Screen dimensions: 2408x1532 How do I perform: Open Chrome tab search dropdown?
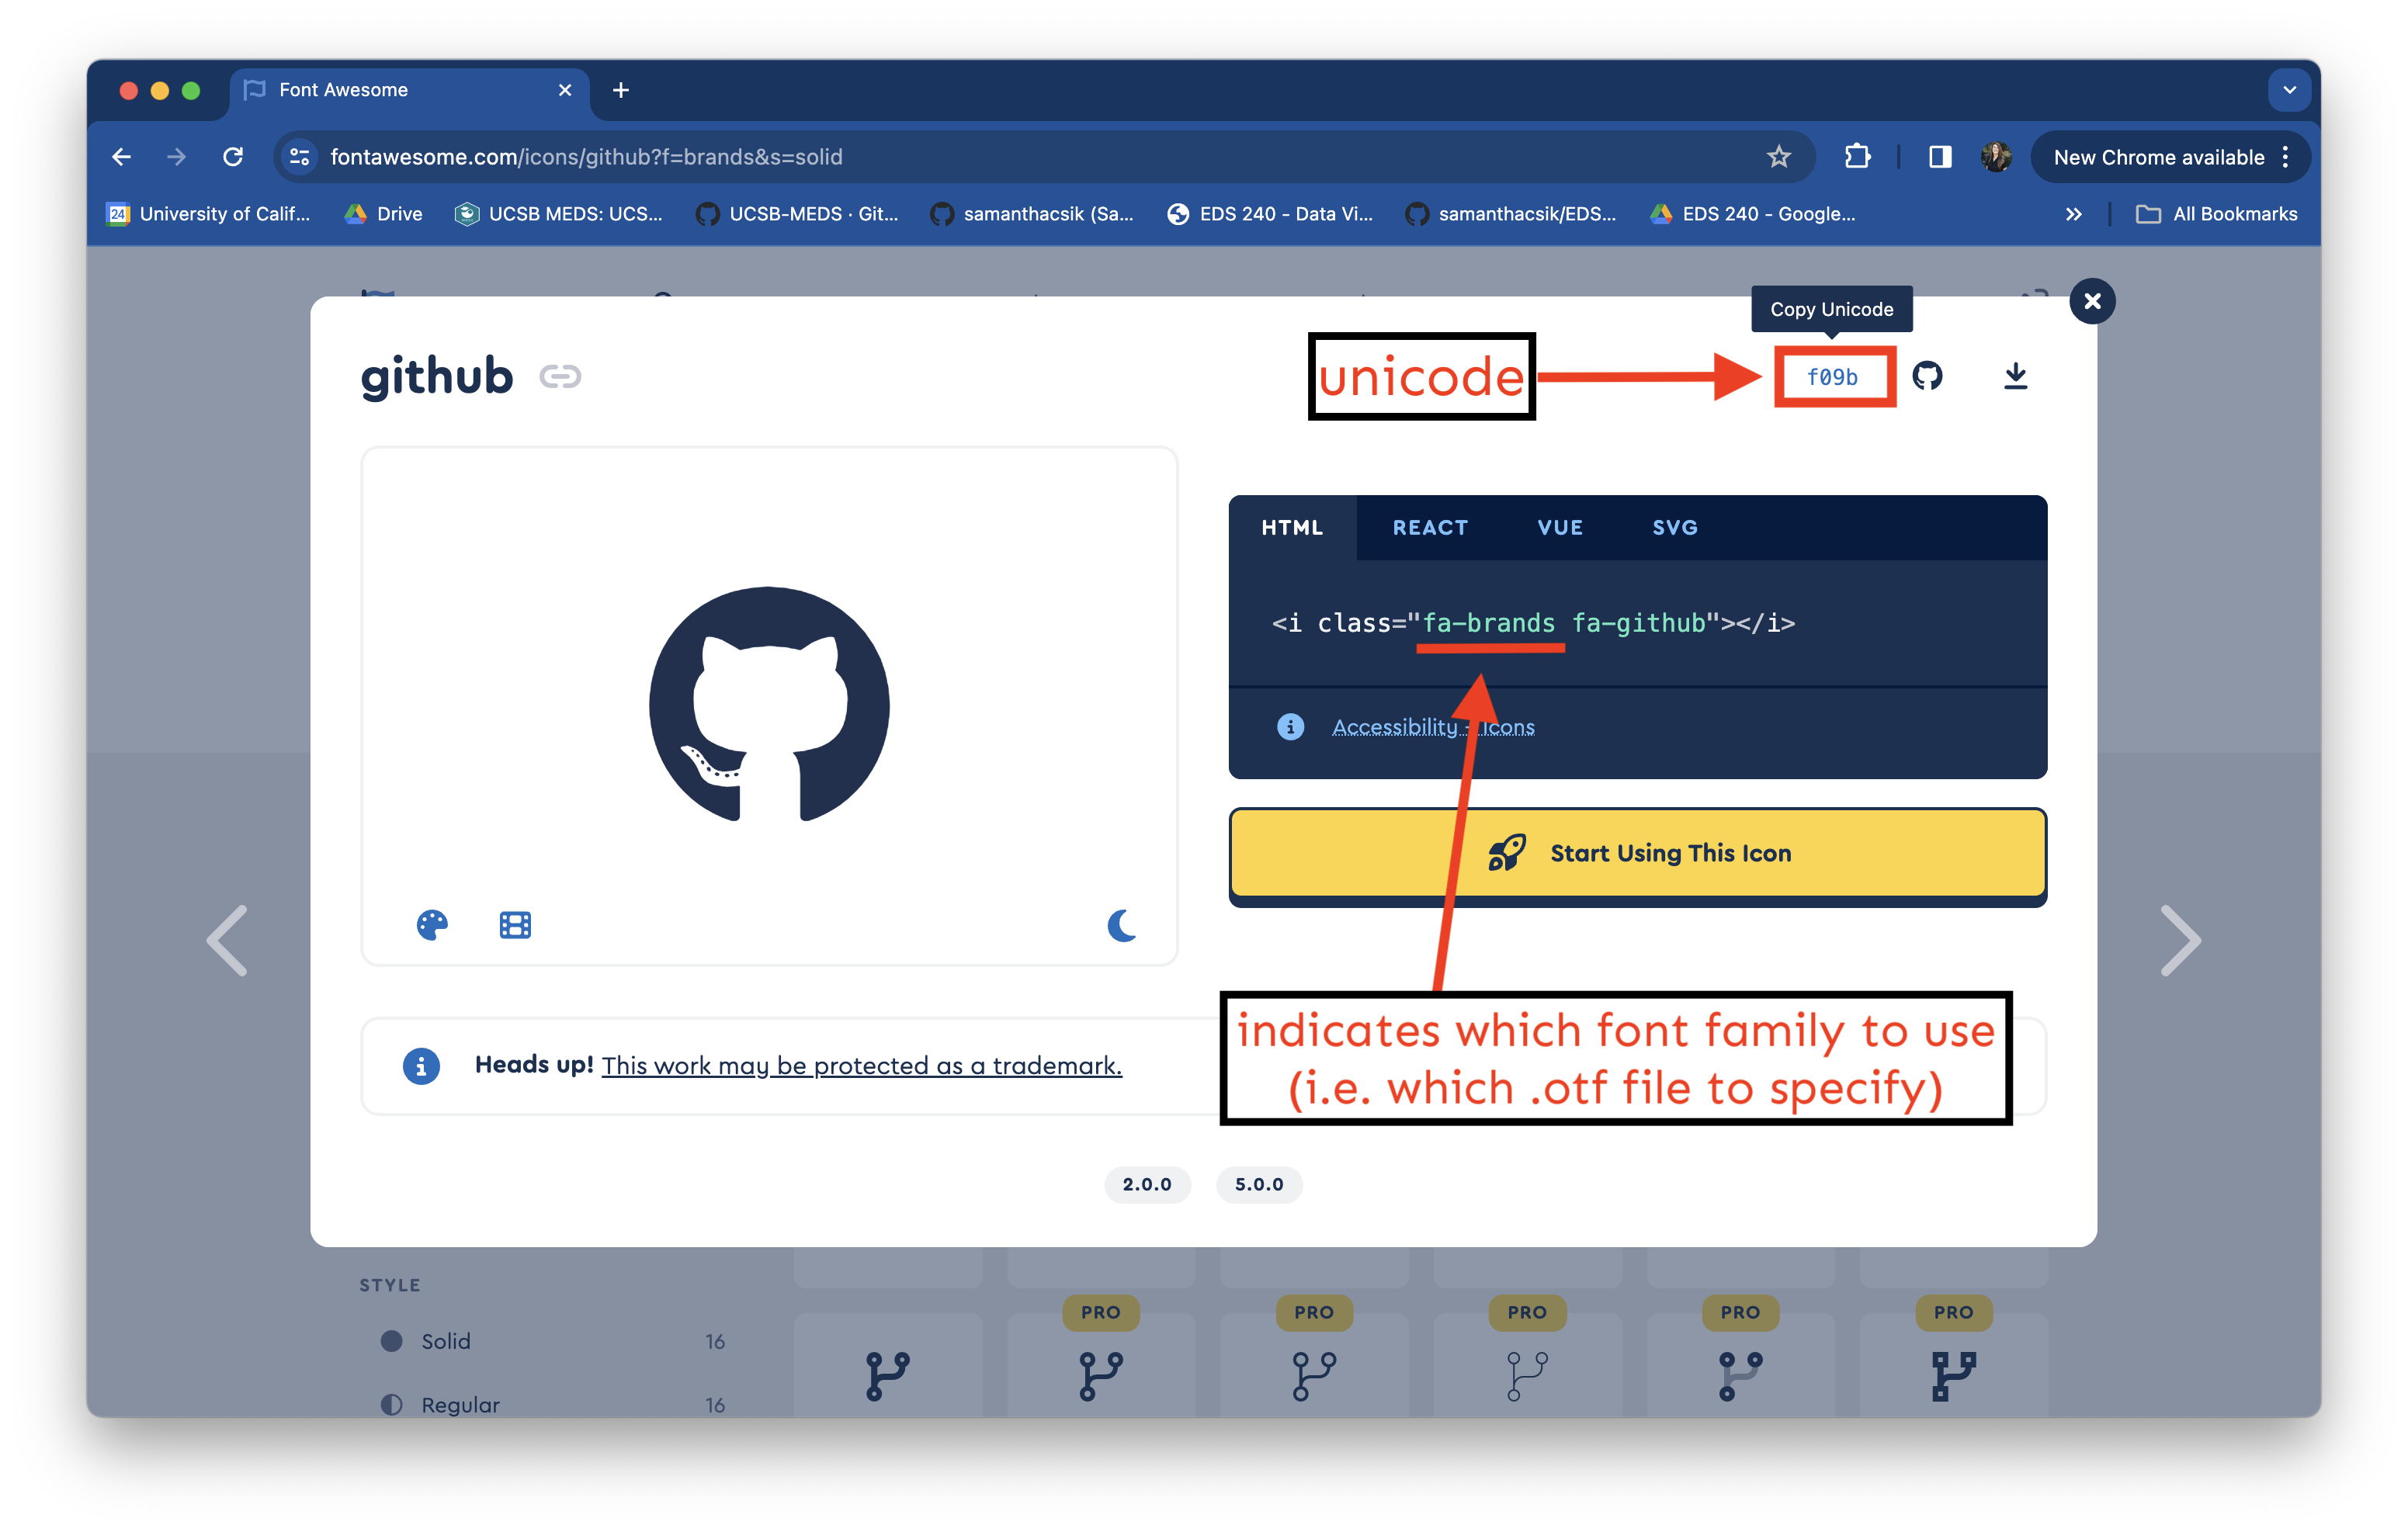point(2289,90)
